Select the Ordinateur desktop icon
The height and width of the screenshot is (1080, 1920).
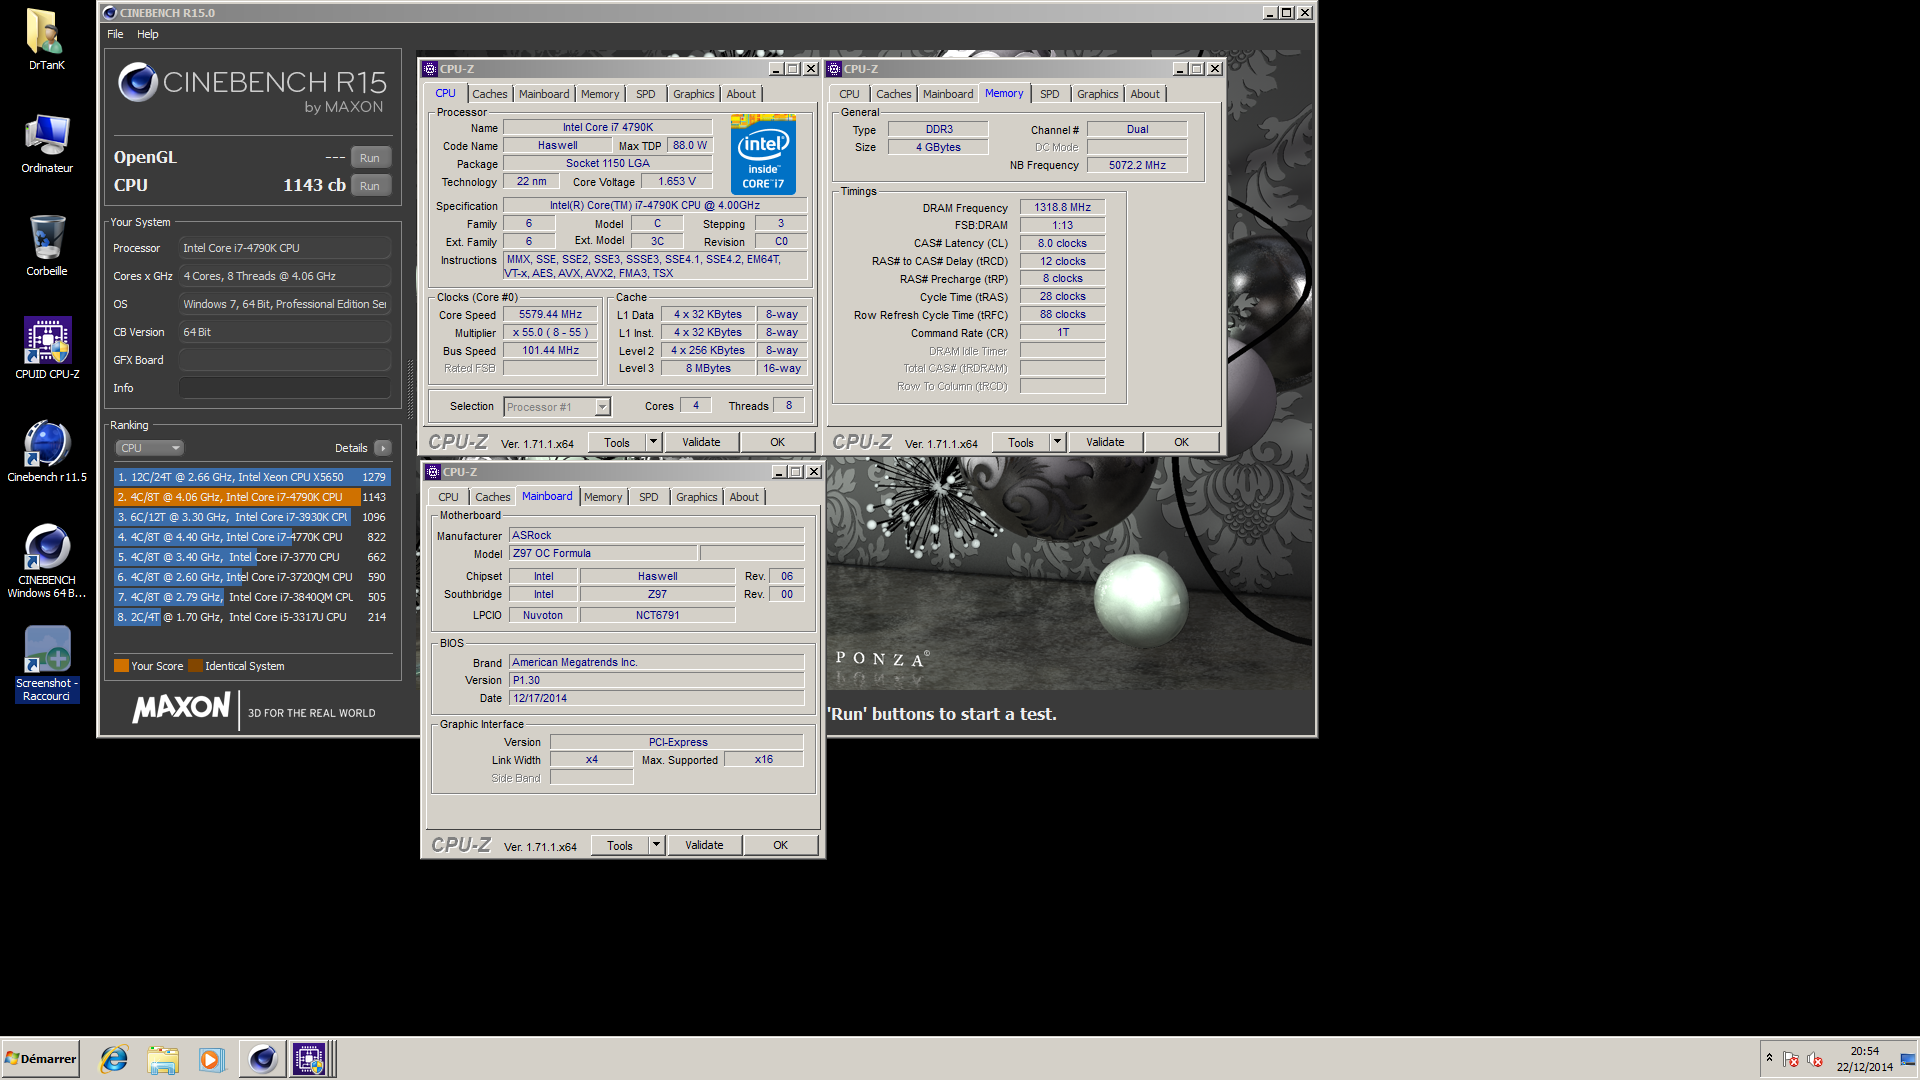pos(47,143)
